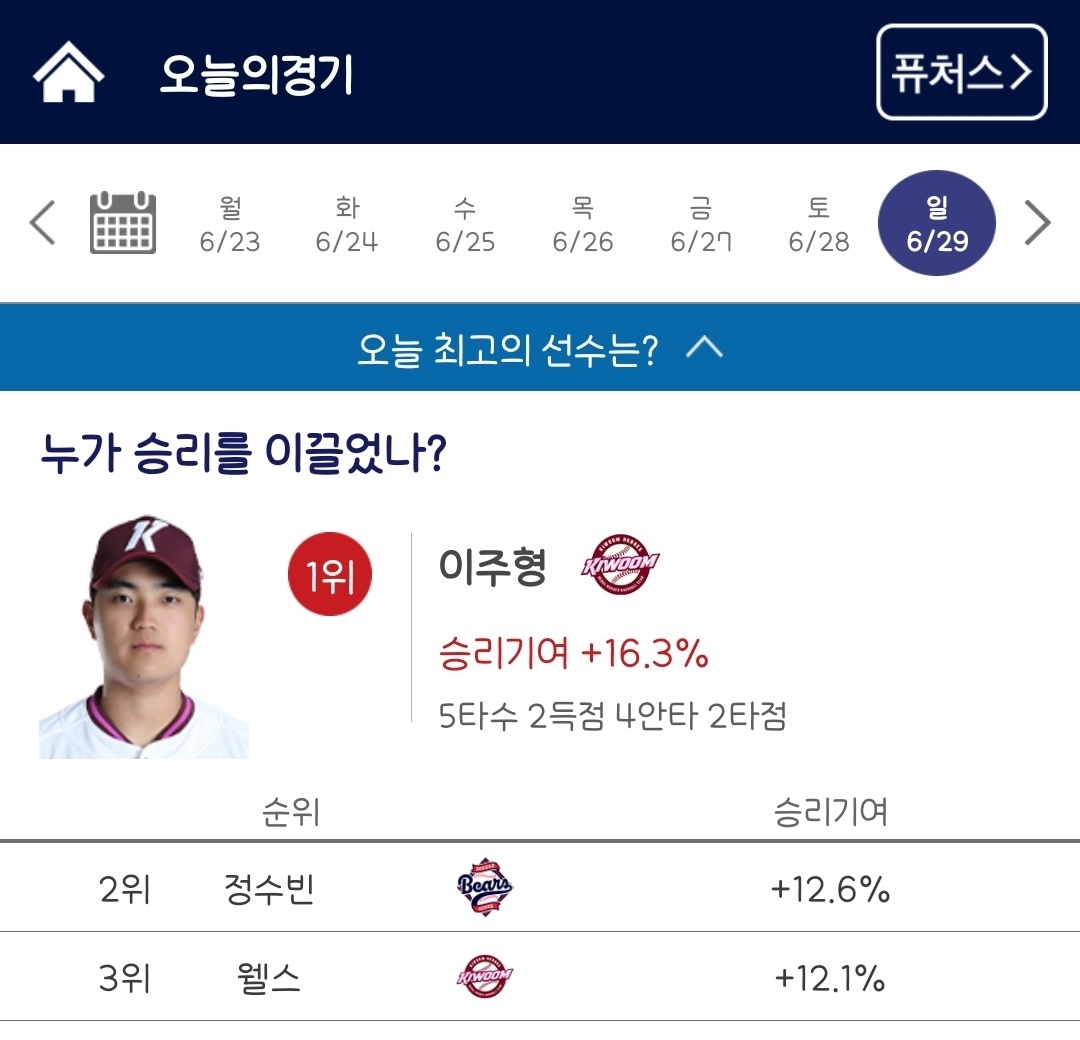Tap the red 1위 rank badge
Screen dimensions: 1080x1040
pyautogui.click(x=330, y=575)
